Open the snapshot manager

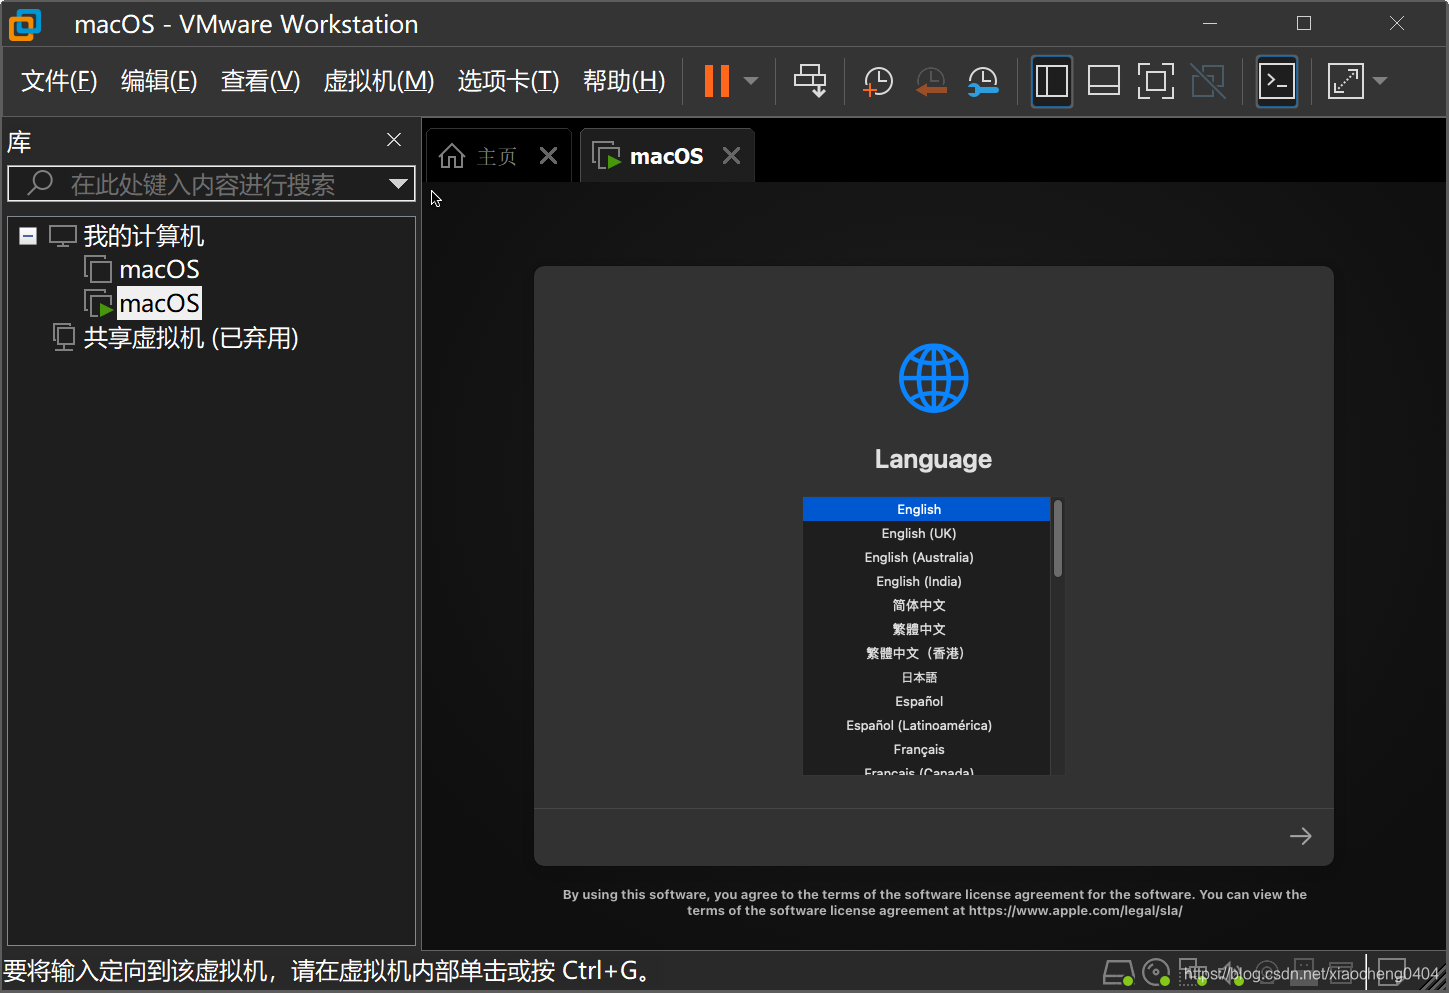pos(983,81)
